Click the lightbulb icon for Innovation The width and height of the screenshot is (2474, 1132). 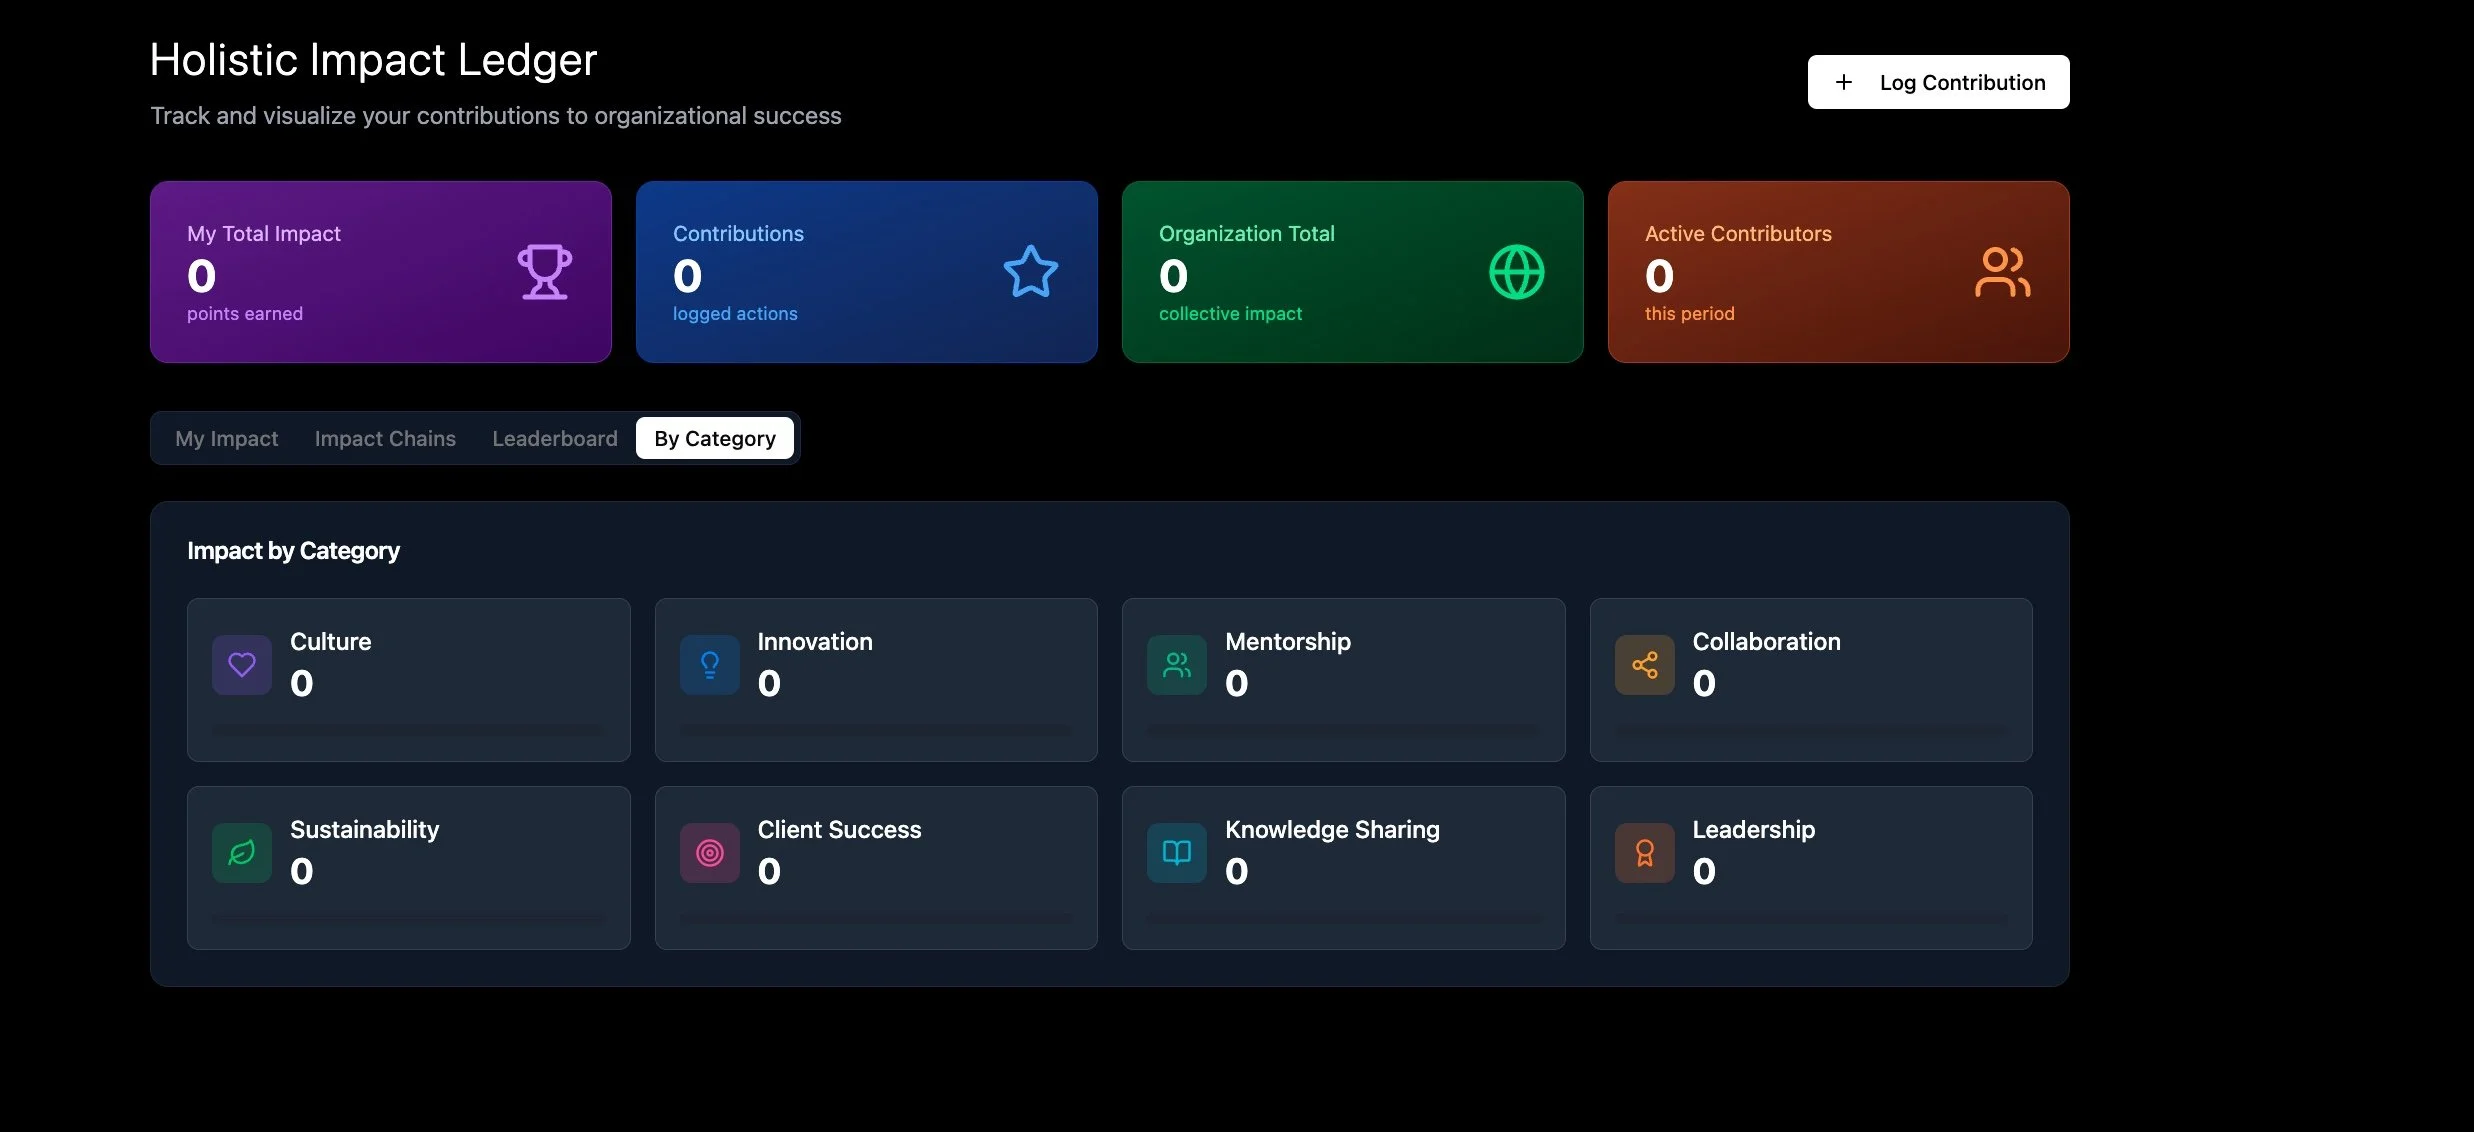click(x=710, y=665)
